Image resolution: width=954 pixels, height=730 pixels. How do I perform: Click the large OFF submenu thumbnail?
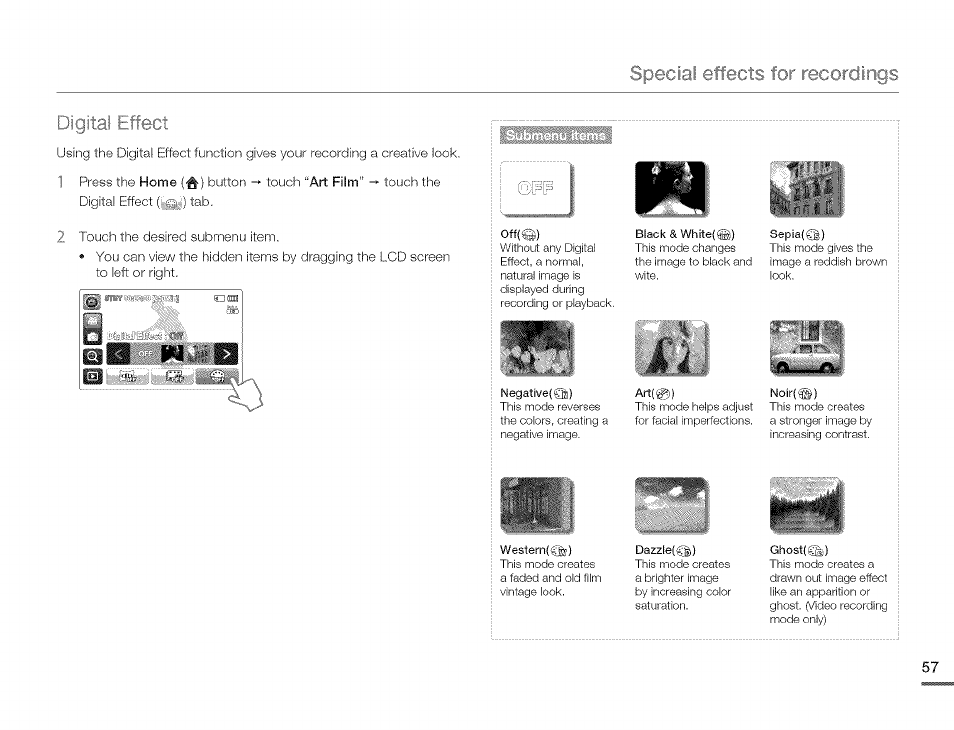point(536,189)
